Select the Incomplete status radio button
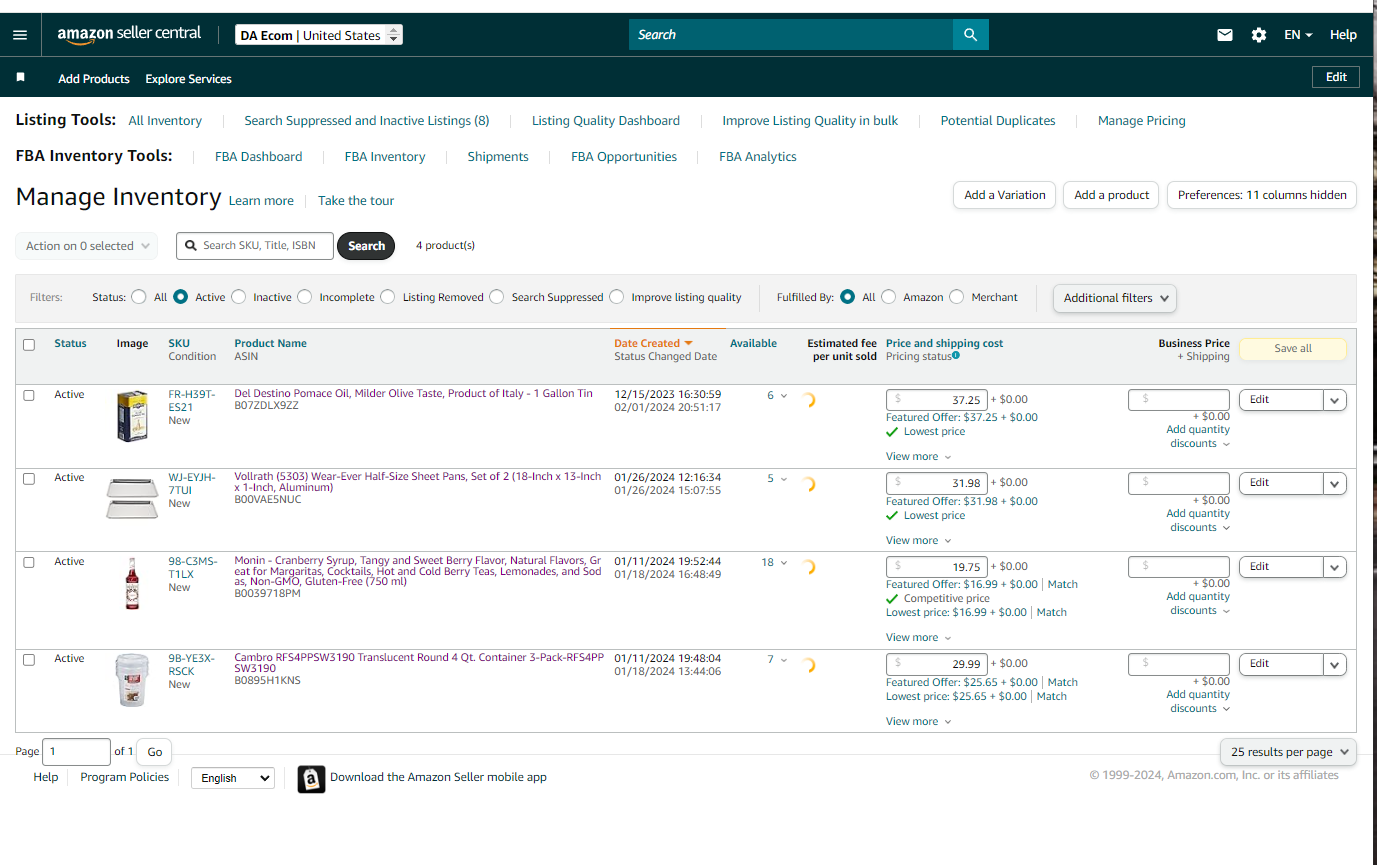The width and height of the screenshot is (1377, 865). (305, 297)
